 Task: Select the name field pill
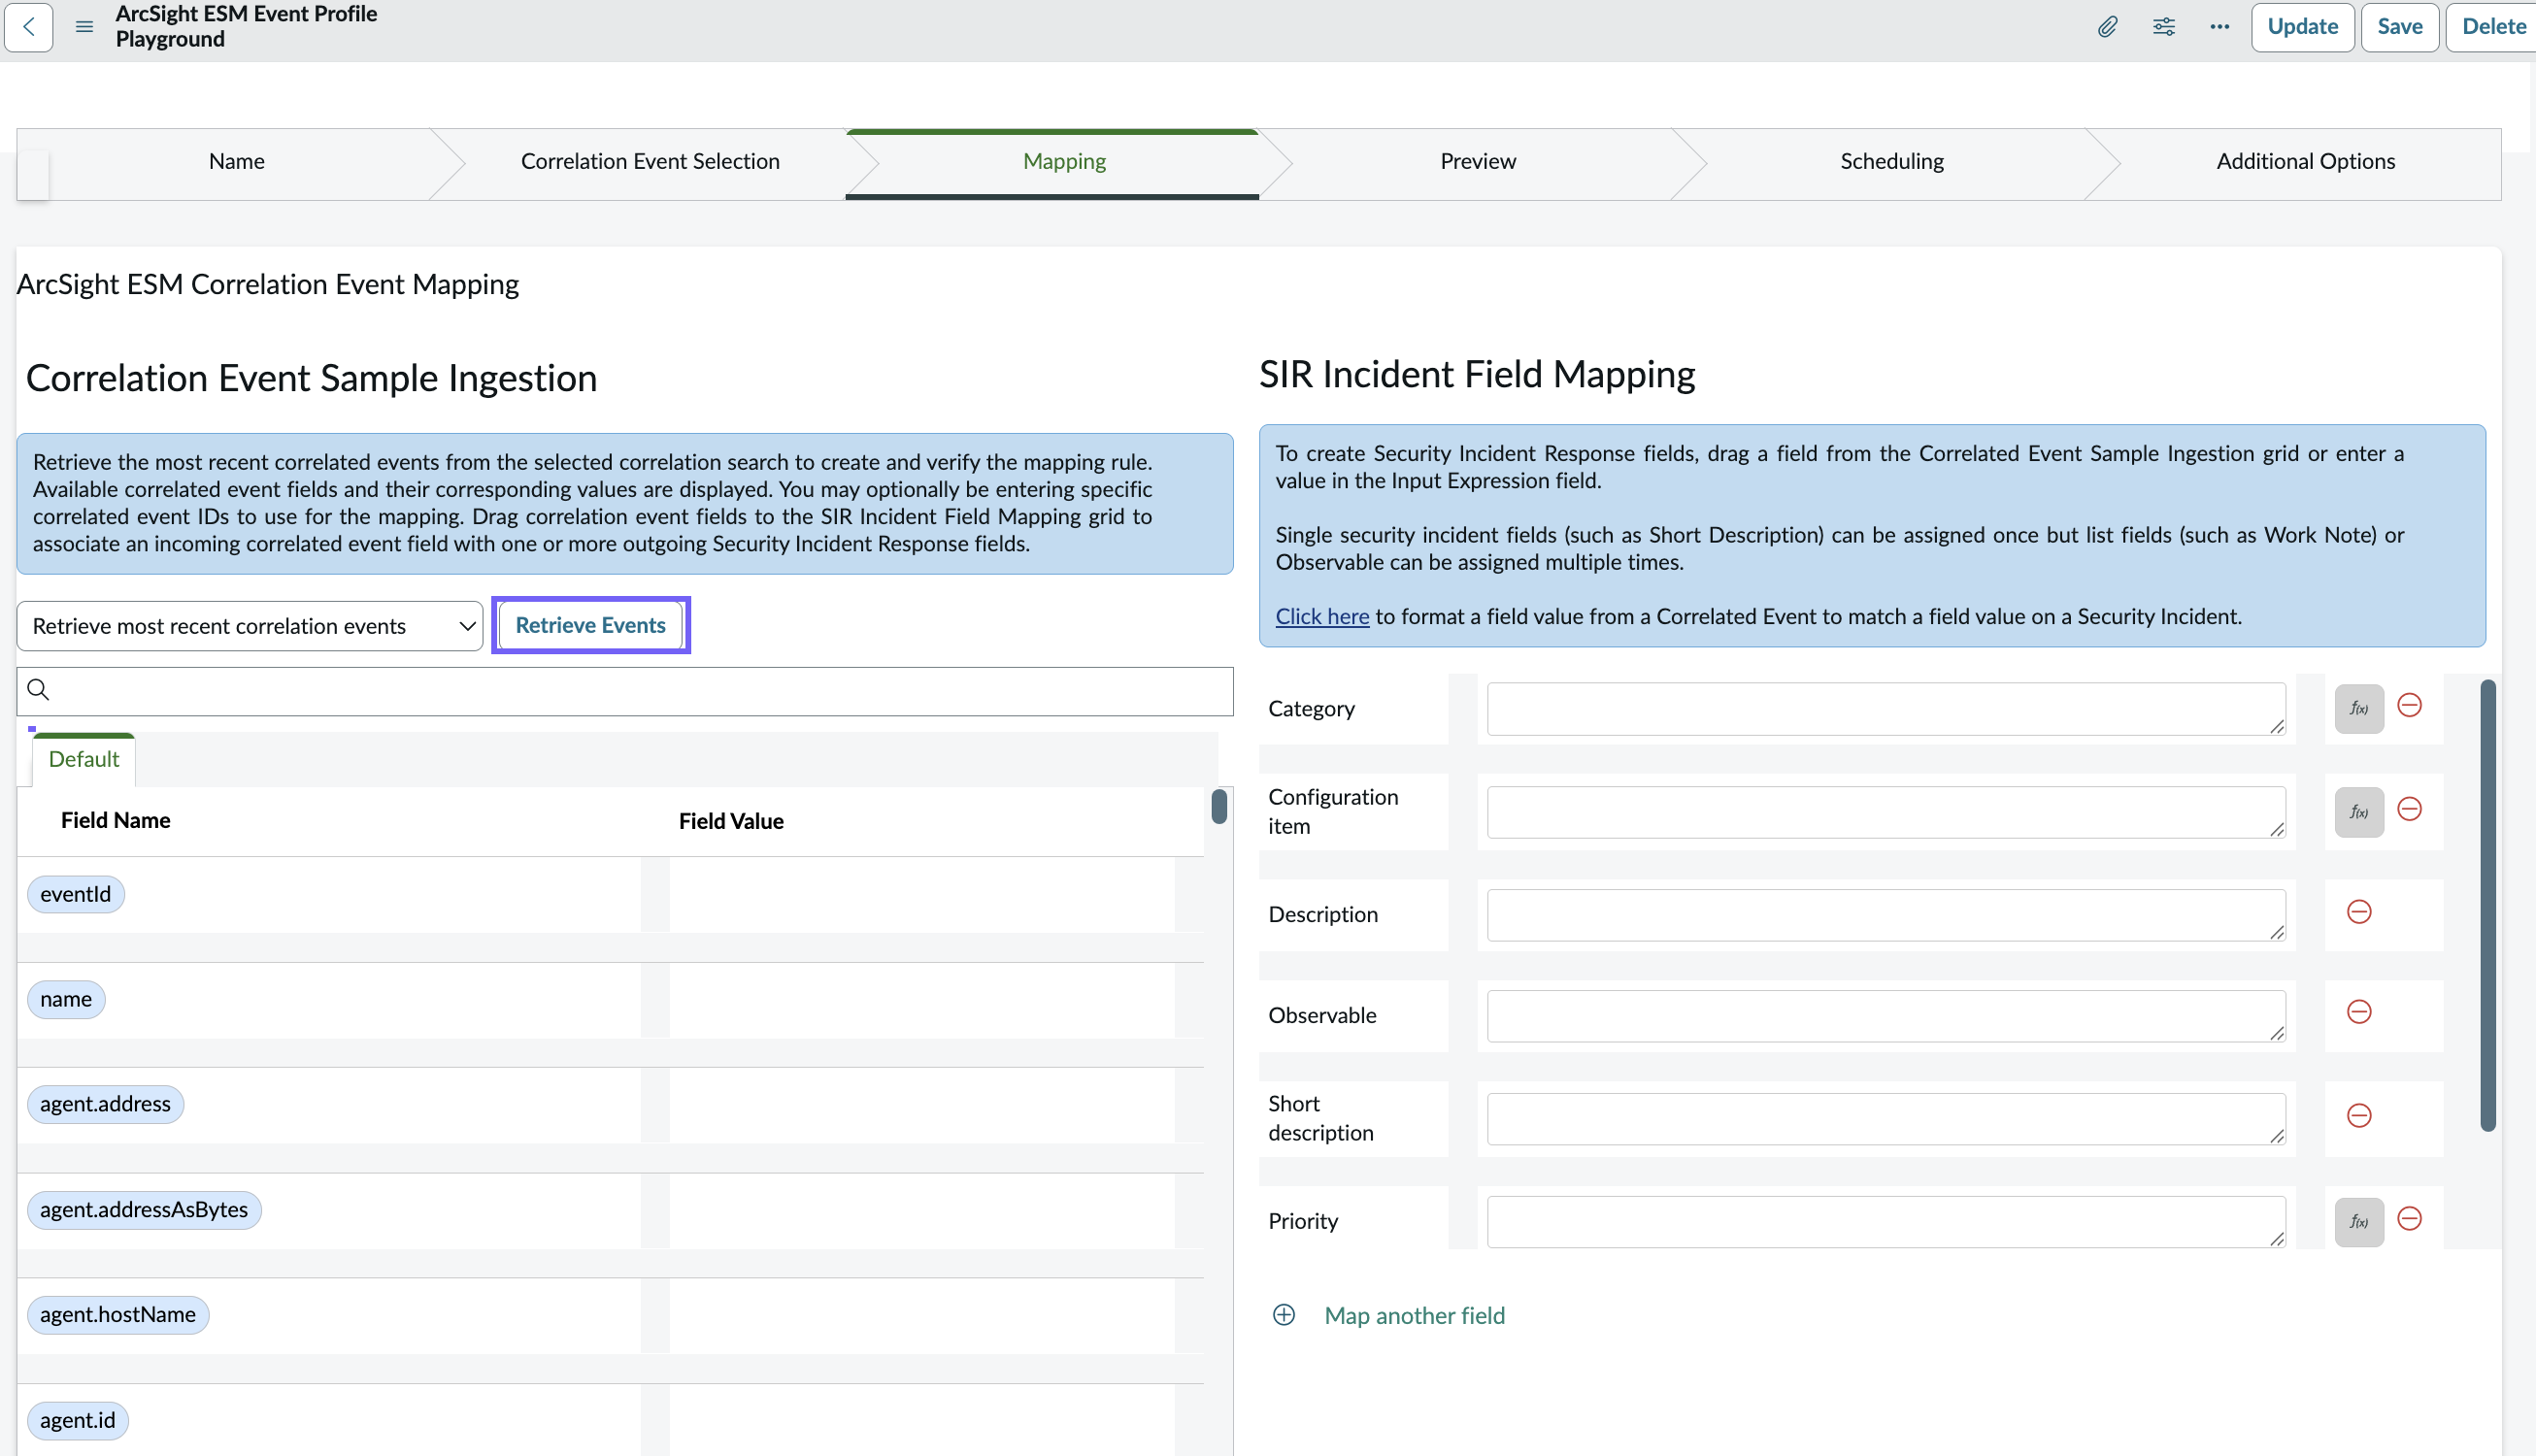[66, 1000]
